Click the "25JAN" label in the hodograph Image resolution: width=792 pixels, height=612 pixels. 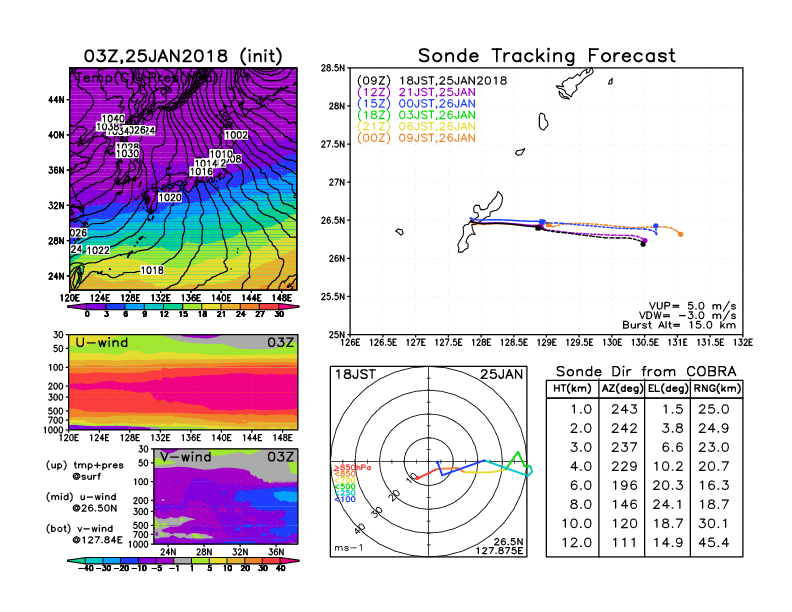click(502, 374)
